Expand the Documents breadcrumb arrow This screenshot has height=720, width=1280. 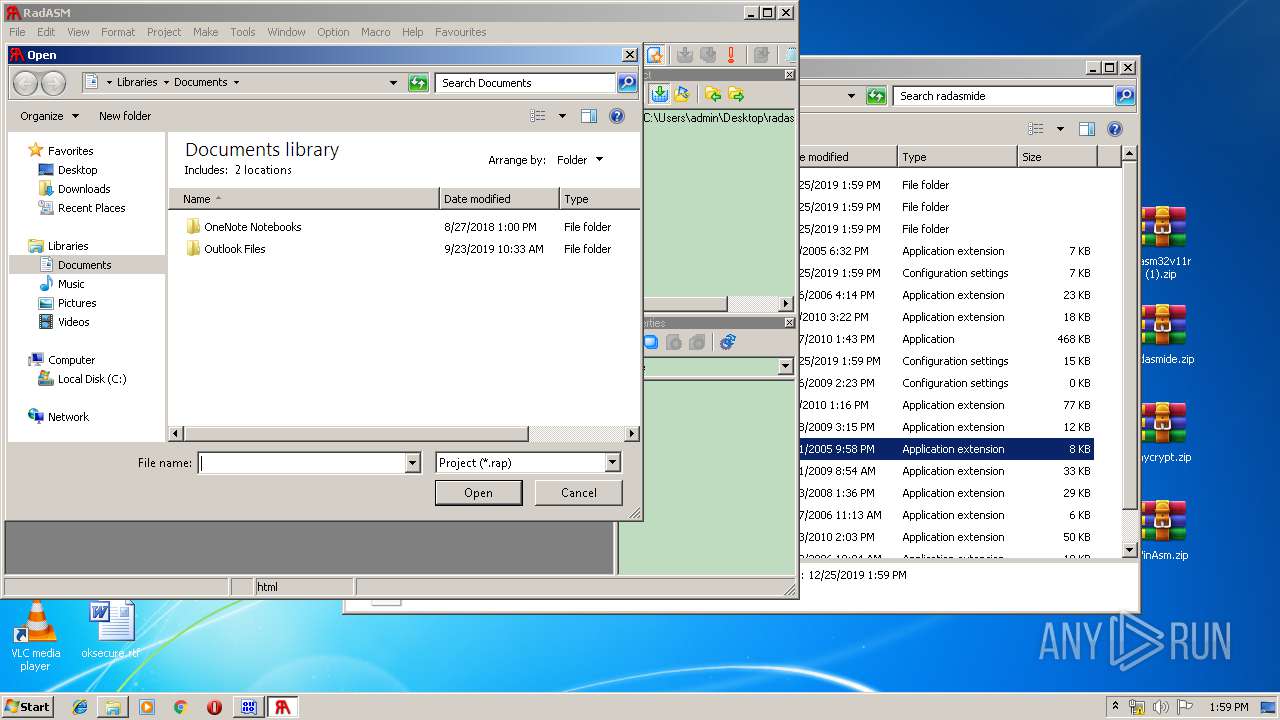(236, 83)
